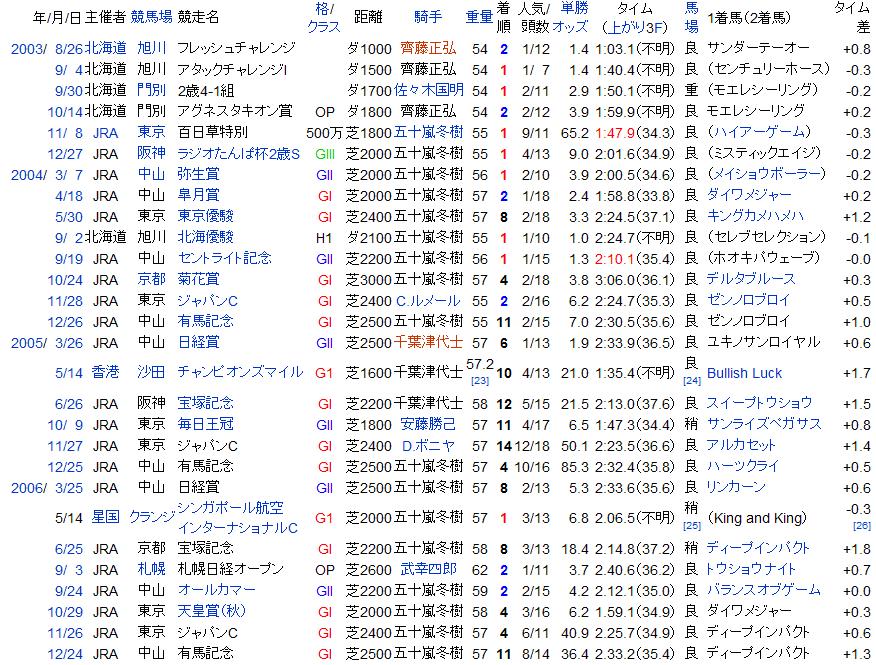
Task: Click the 札幌 racecourse link
Action: pyautogui.click(x=151, y=569)
